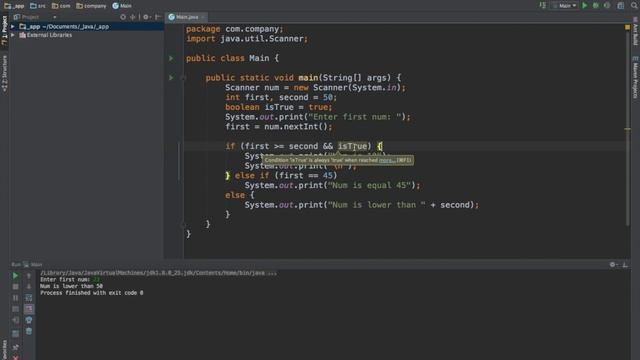Click the Make Project build icon
The image size is (640, 360).
pos(542,6)
